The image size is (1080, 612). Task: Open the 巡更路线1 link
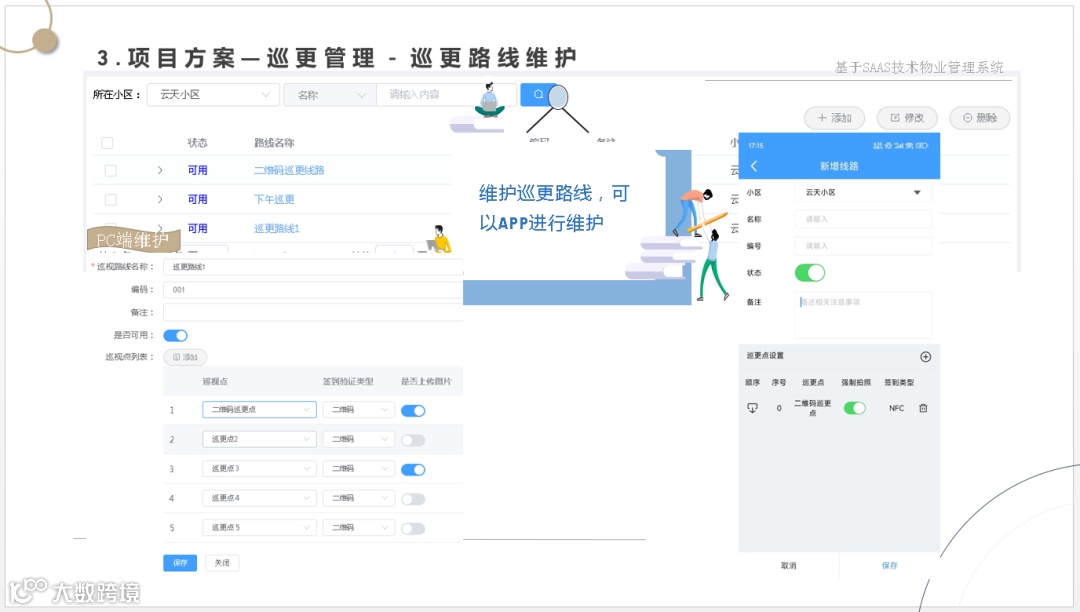point(277,228)
